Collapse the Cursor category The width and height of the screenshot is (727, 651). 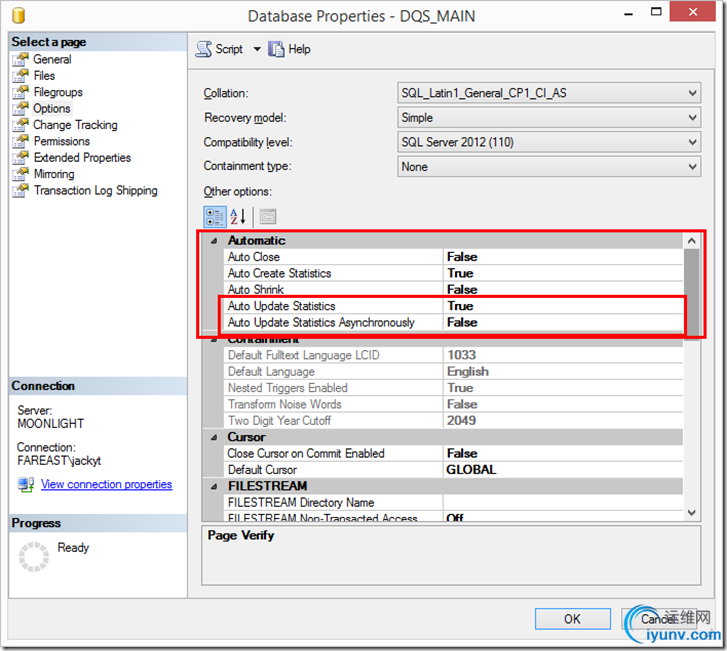pyautogui.click(x=214, y=437)
